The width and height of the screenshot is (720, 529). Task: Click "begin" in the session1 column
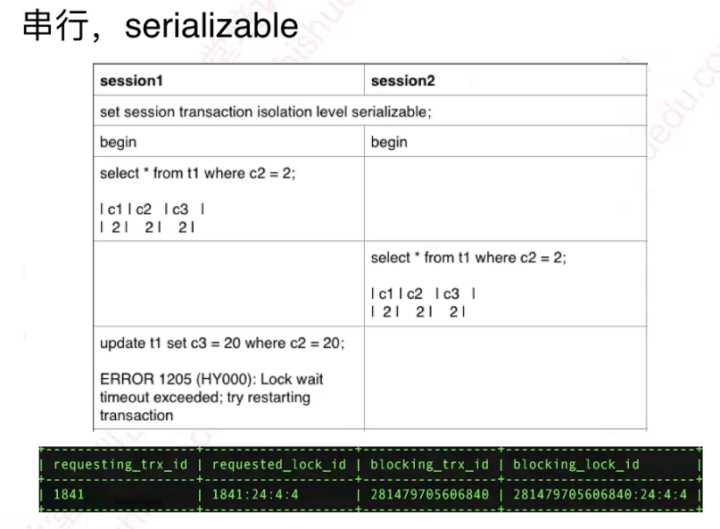pos(118,142)
